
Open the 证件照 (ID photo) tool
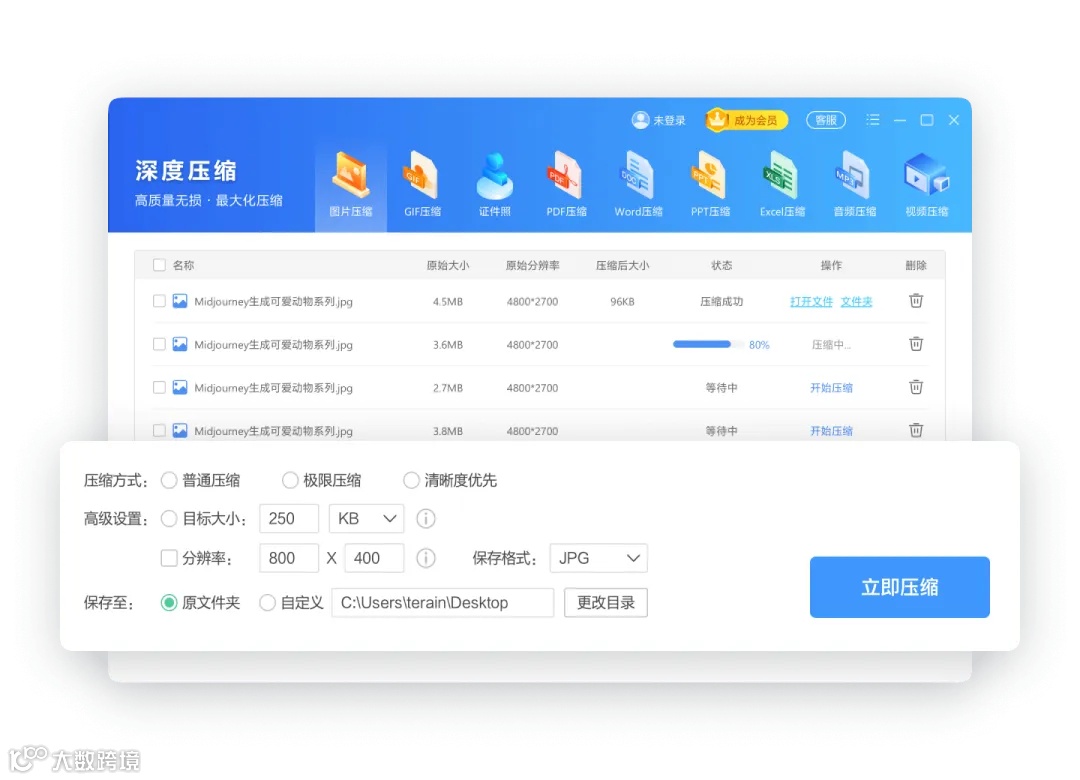coord(494,180)
